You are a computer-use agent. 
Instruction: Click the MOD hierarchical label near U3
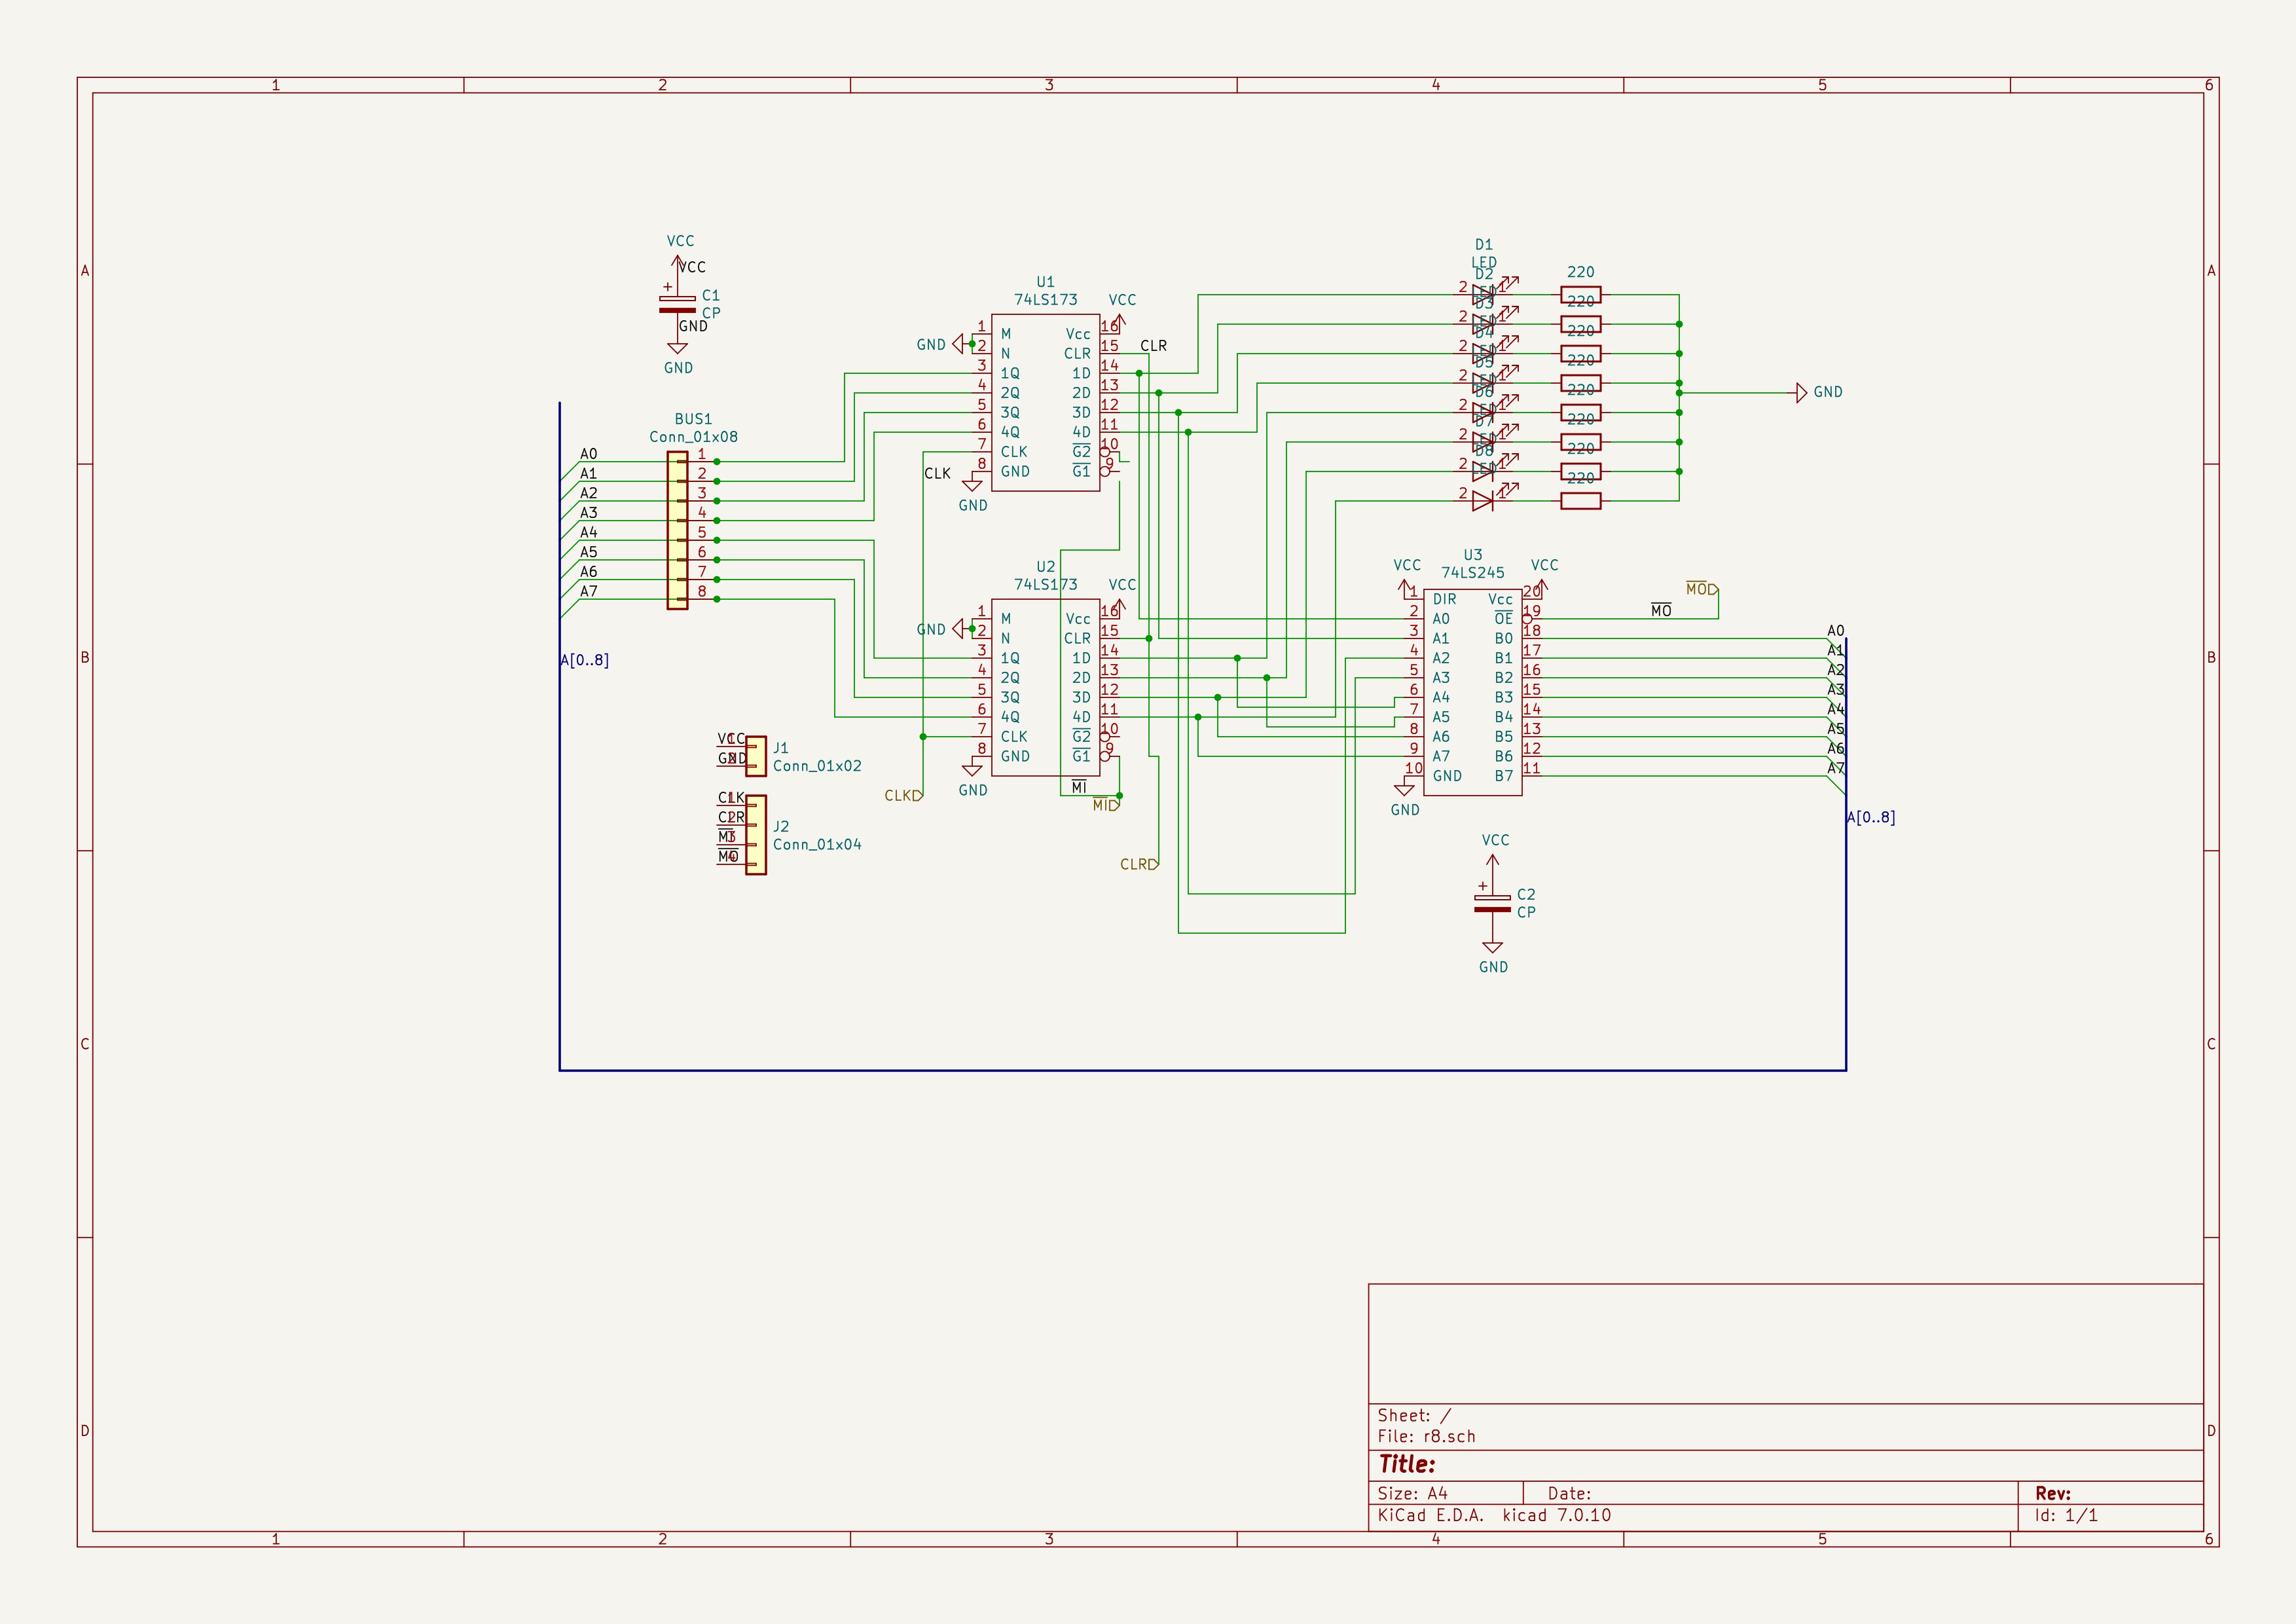[1701, 589]
